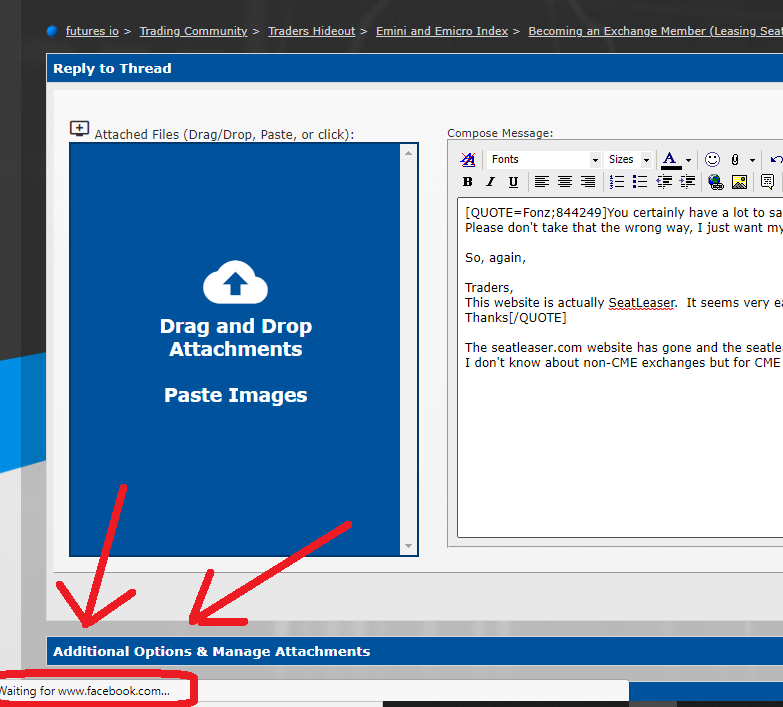
Task: Insert an unordered bullet list
Action: click(x=640, y=182)
